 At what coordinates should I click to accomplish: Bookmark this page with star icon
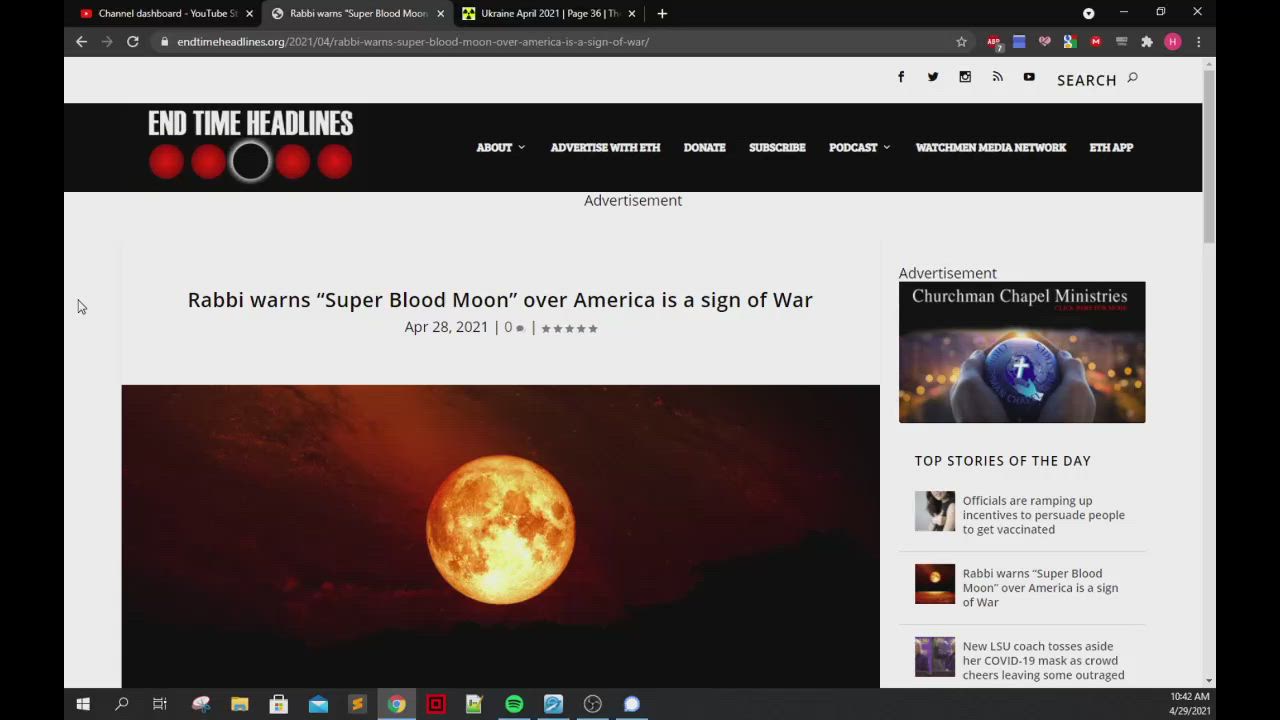click(x=961, y=42)
